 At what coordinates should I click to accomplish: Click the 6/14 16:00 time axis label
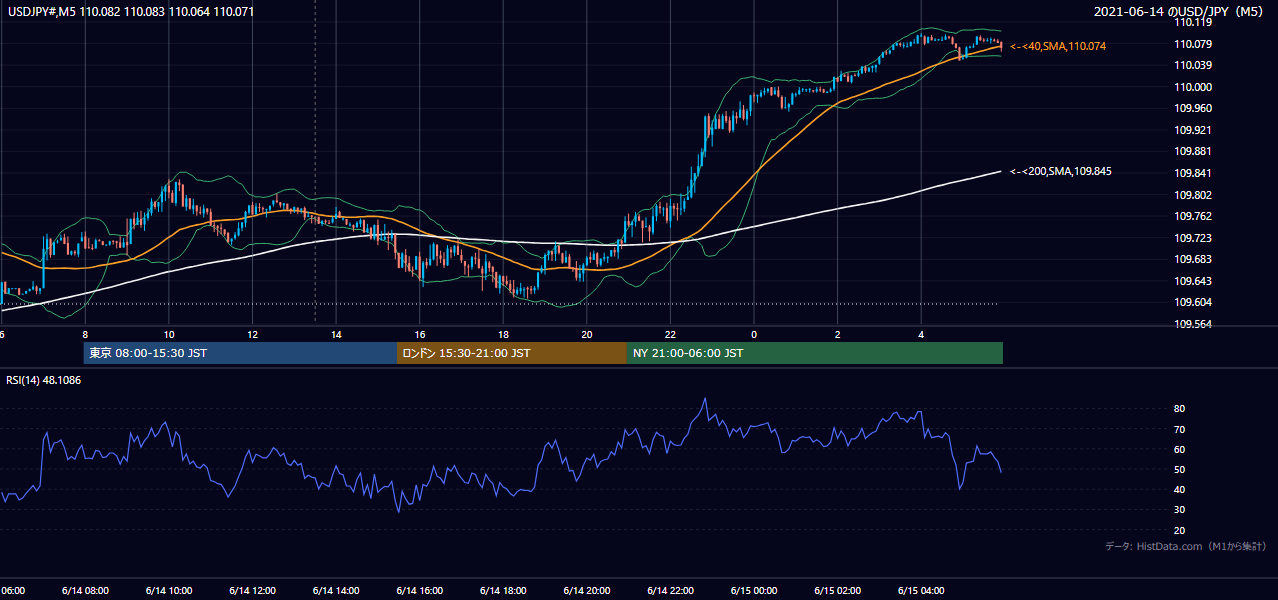419,591
